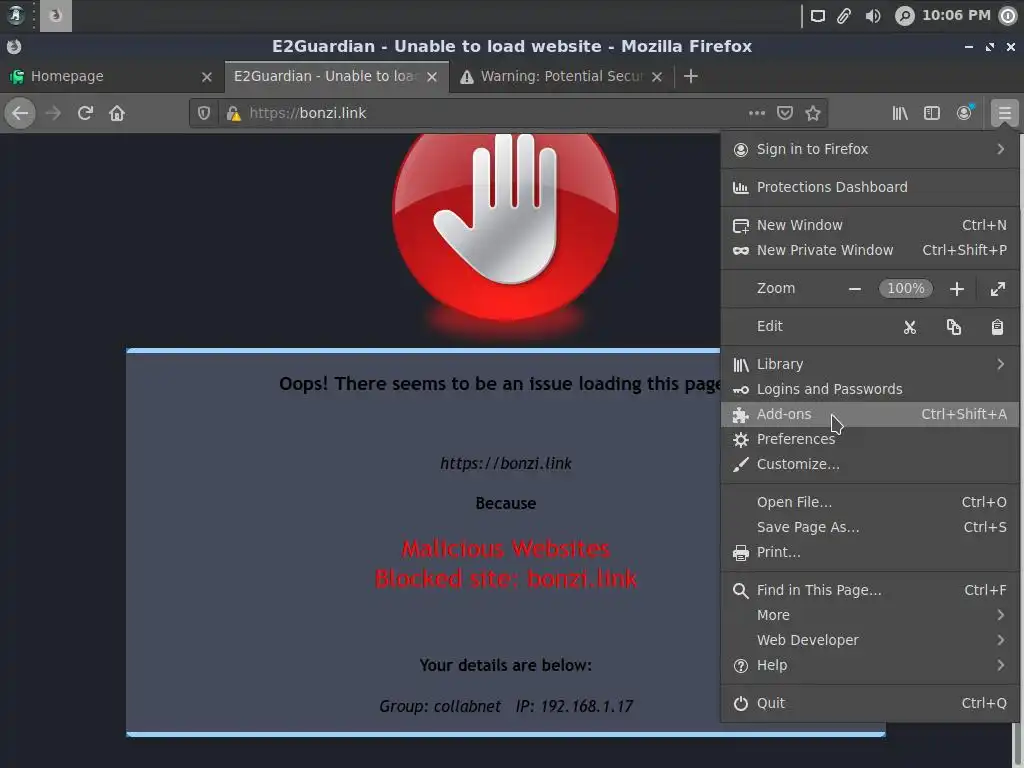Copy using the Edit row copy icon
This screenshot has height=768, width=1024.
tap(953, 327)
